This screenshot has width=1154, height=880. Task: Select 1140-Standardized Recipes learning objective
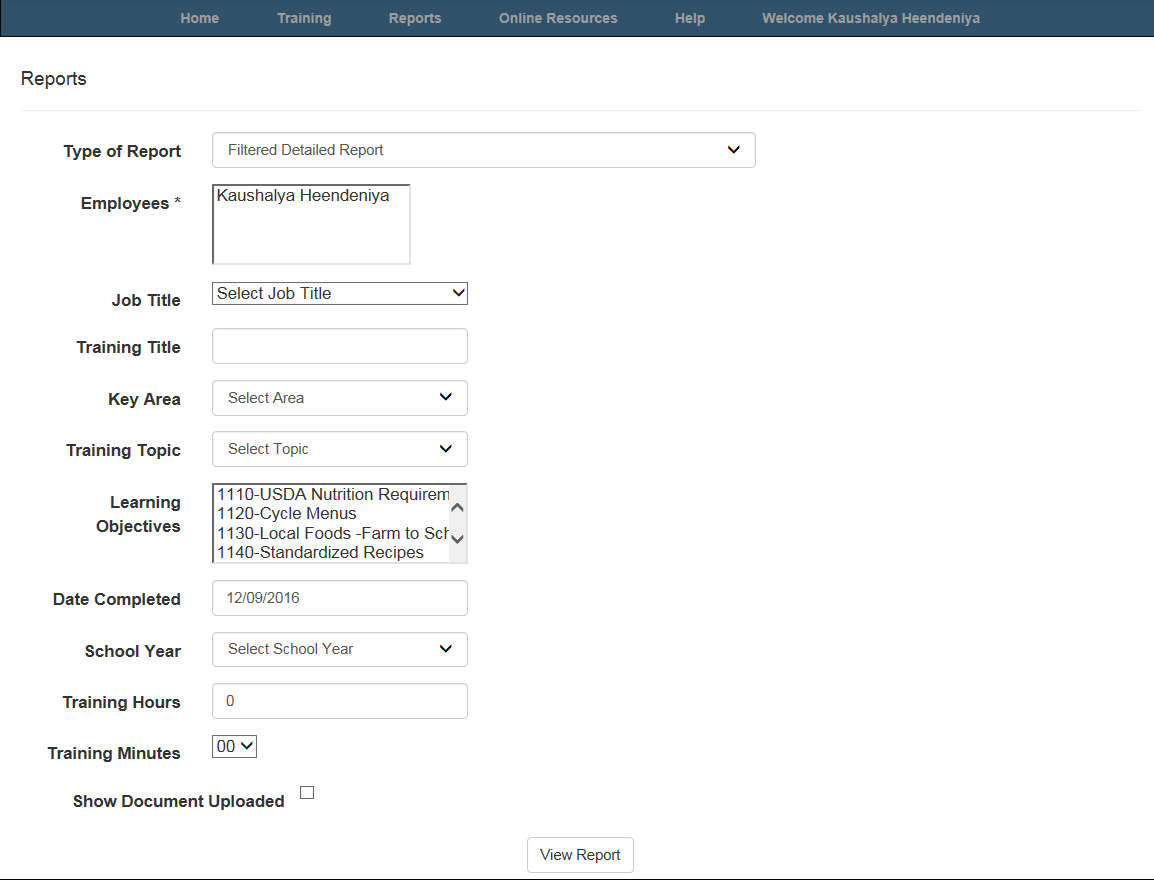pos(320,553)
